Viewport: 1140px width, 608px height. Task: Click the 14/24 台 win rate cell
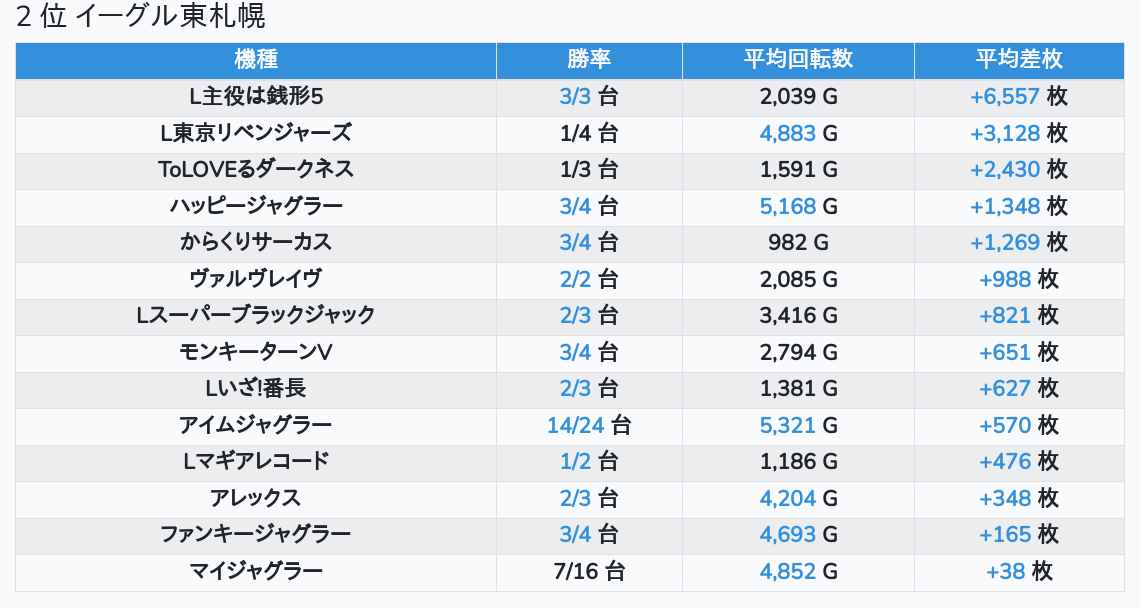click(x=589, y=425)
